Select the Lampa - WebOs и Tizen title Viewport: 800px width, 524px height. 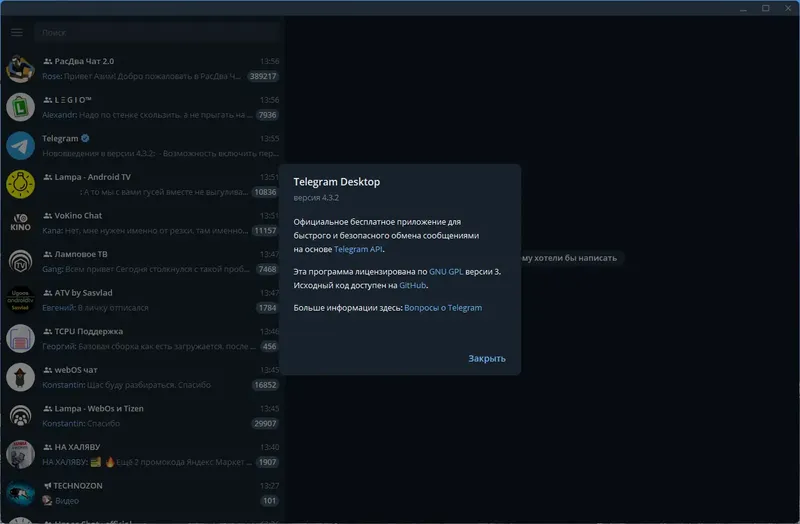[99, 408]
